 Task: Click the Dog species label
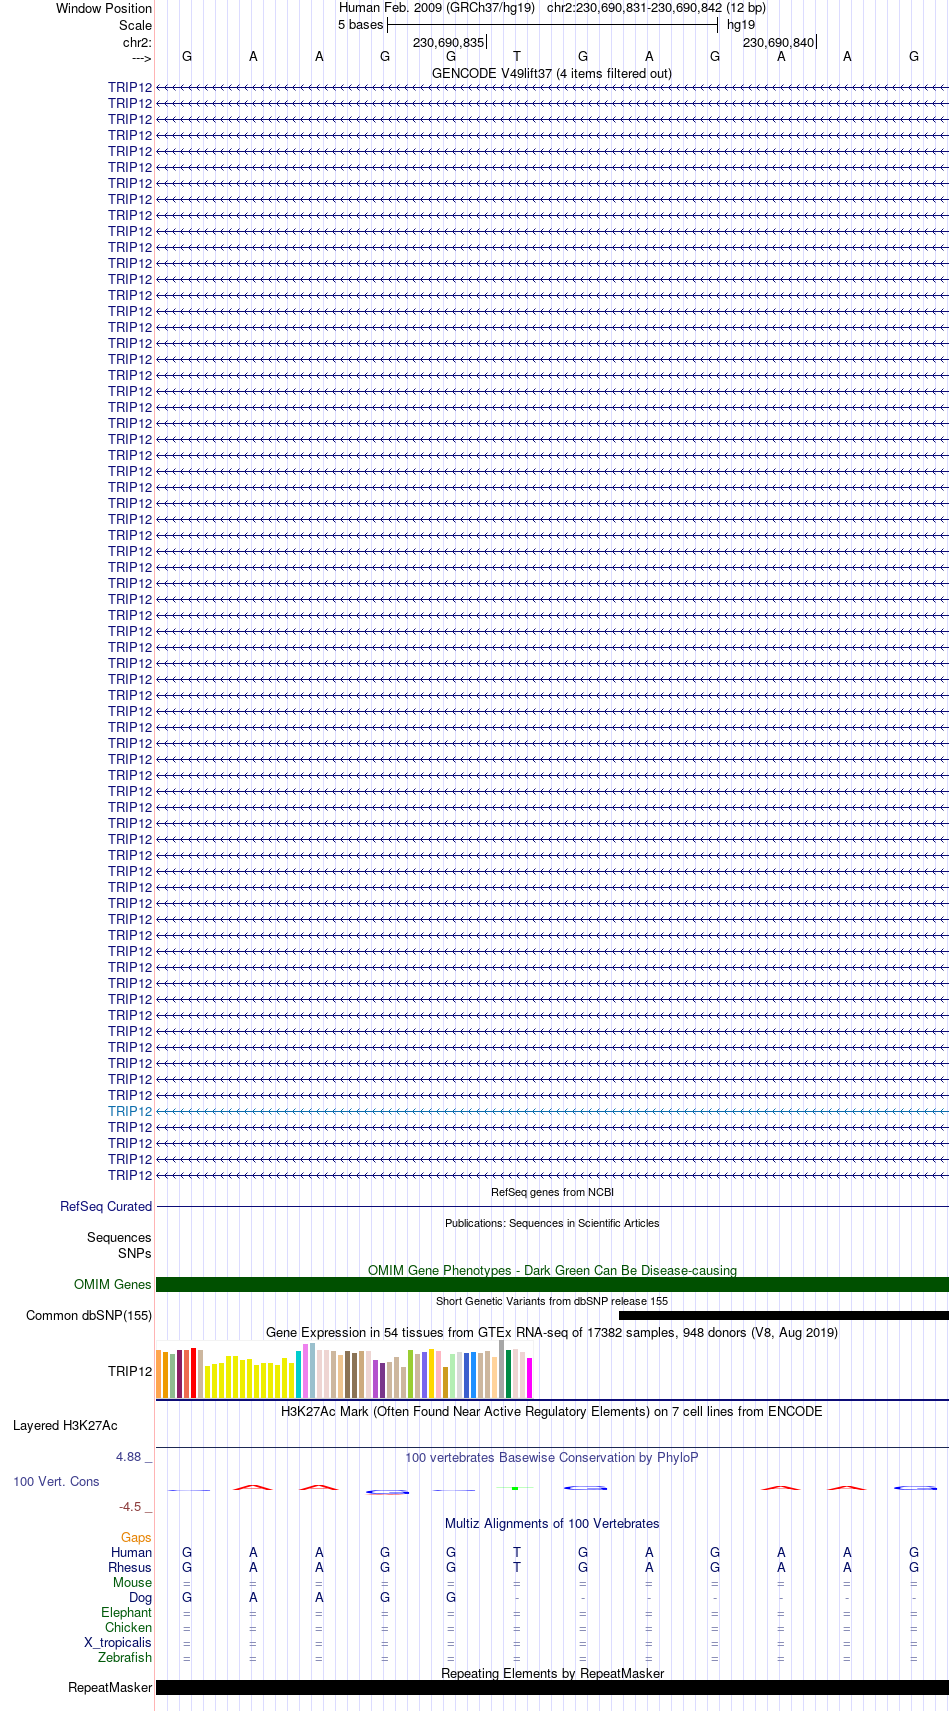click(x=140, y=1597)
